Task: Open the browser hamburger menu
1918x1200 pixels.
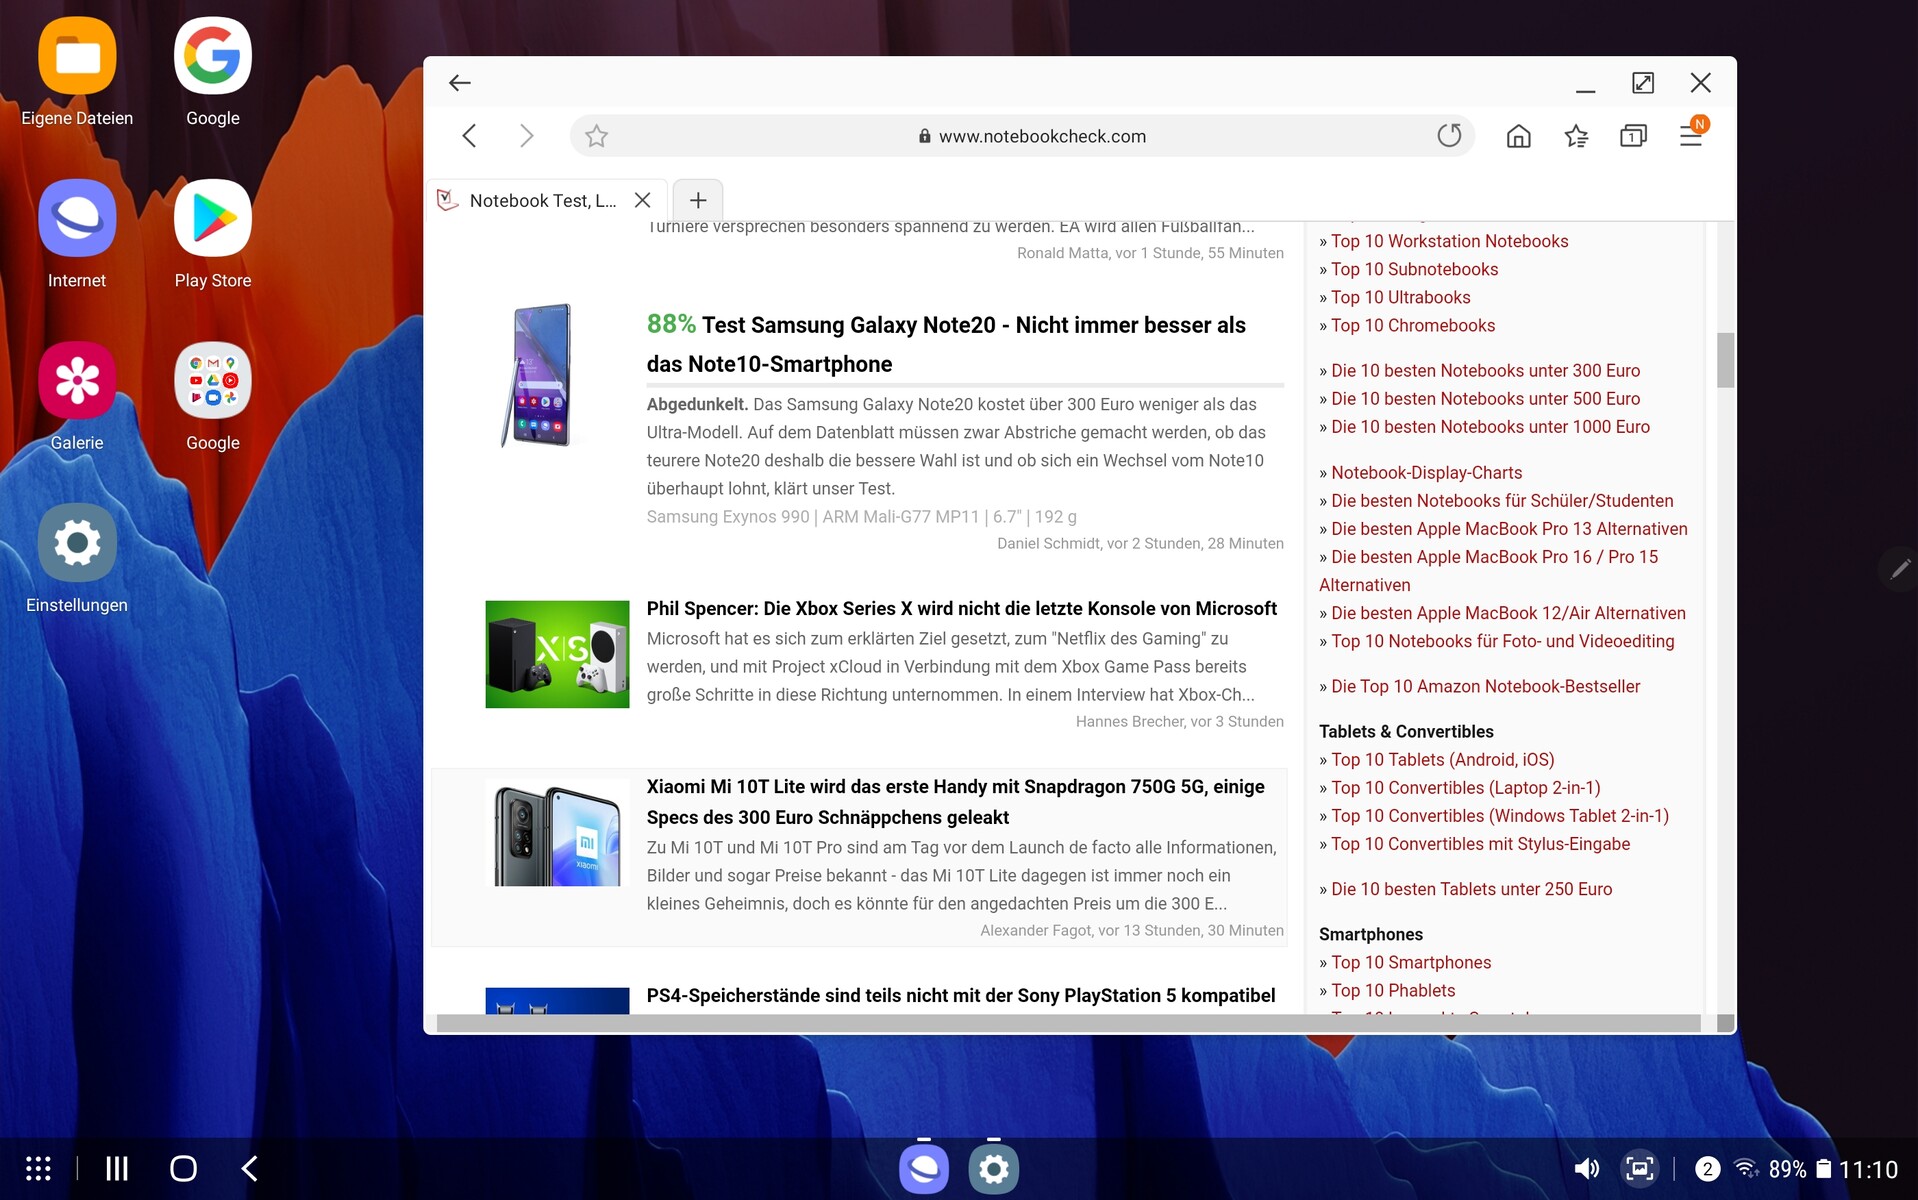Action: point(1691,136)
